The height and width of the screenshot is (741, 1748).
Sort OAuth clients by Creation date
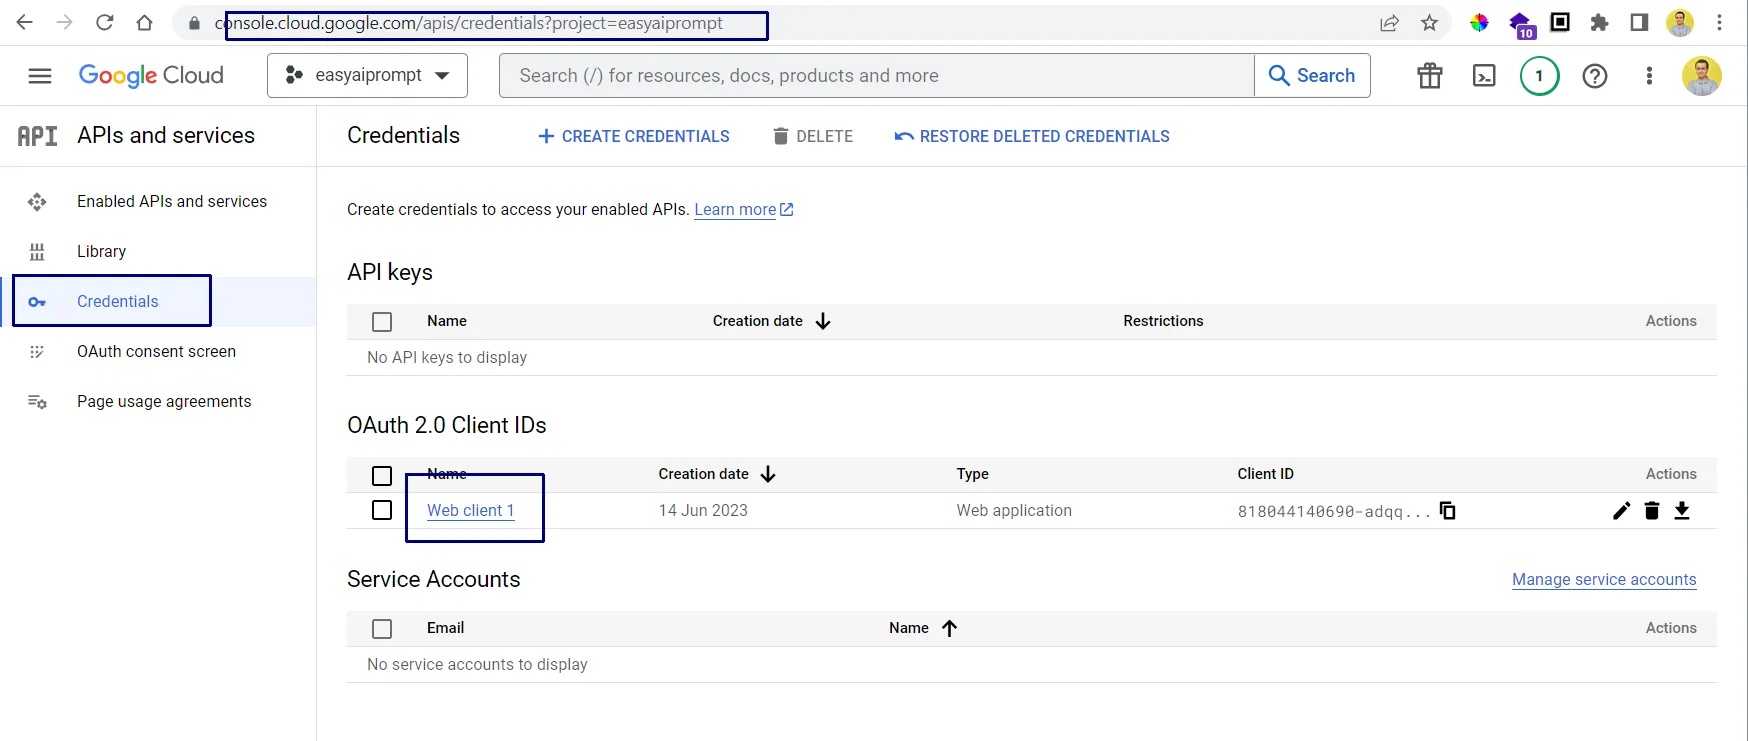pos(717,474)
